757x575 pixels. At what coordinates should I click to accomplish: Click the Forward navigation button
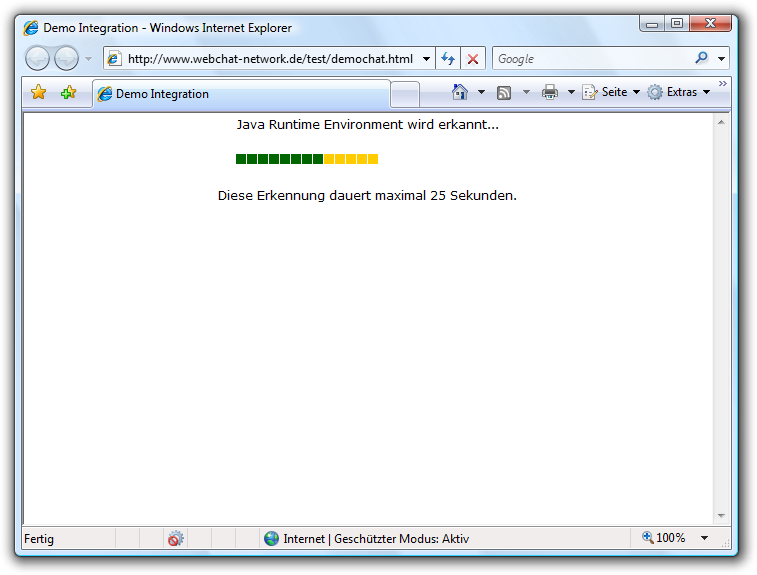pos(66,59)
